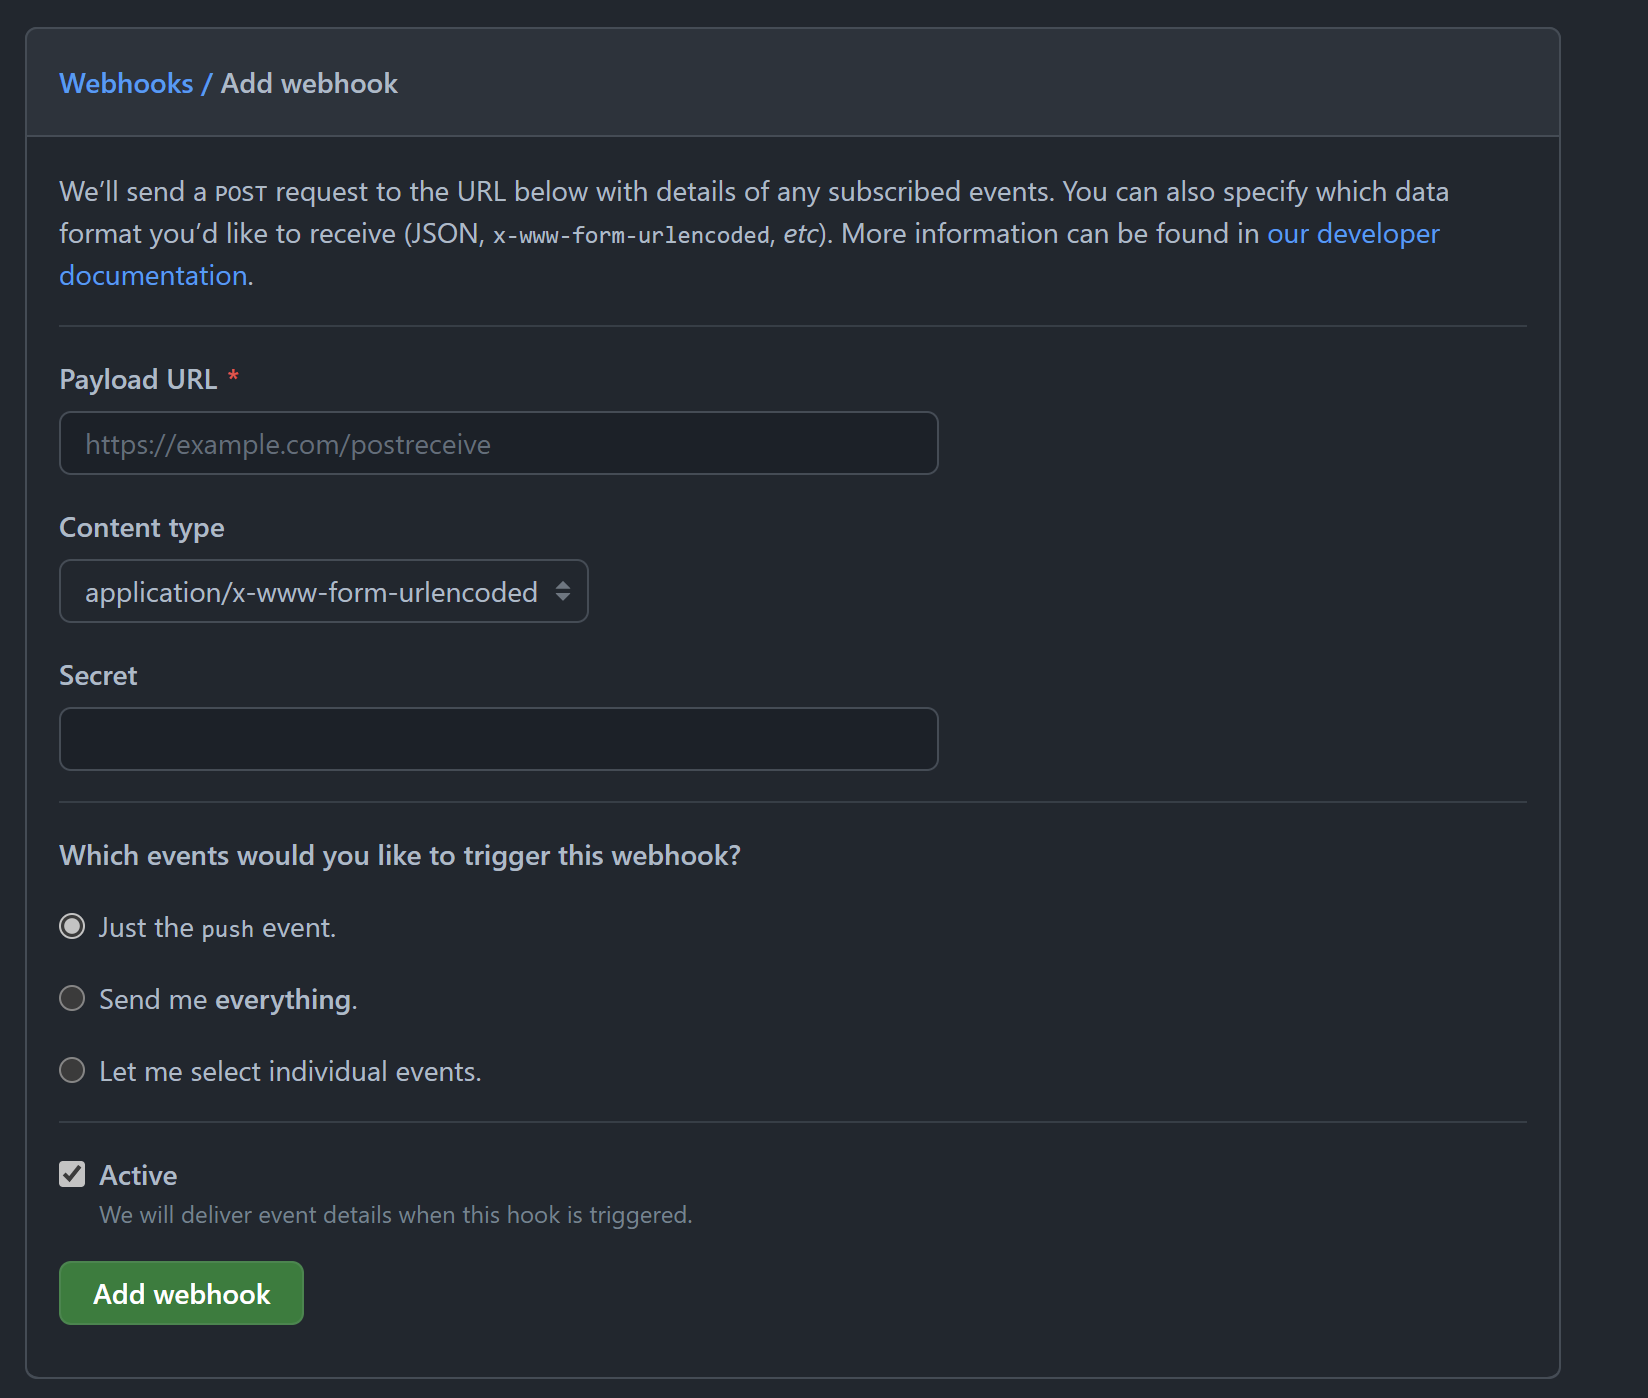
Task: Click the 'We will deliver event details' note
Action: coord(395,1215)
